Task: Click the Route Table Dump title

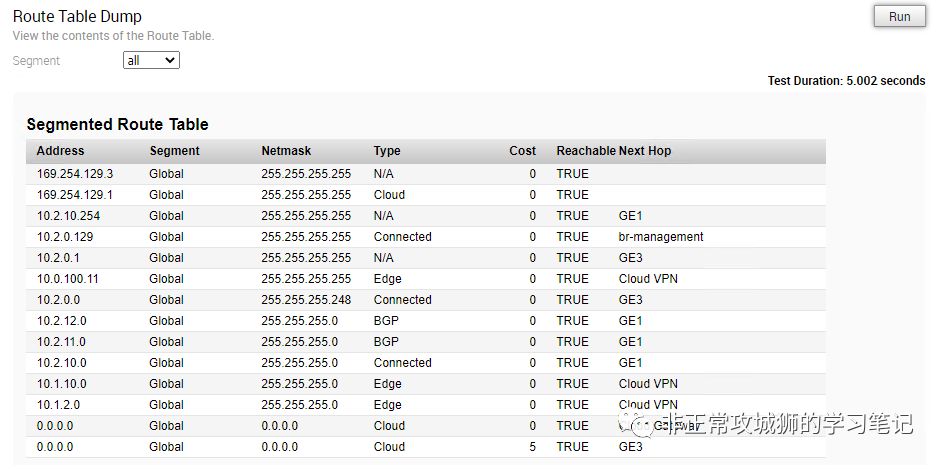Action: (x=77, y=16)
